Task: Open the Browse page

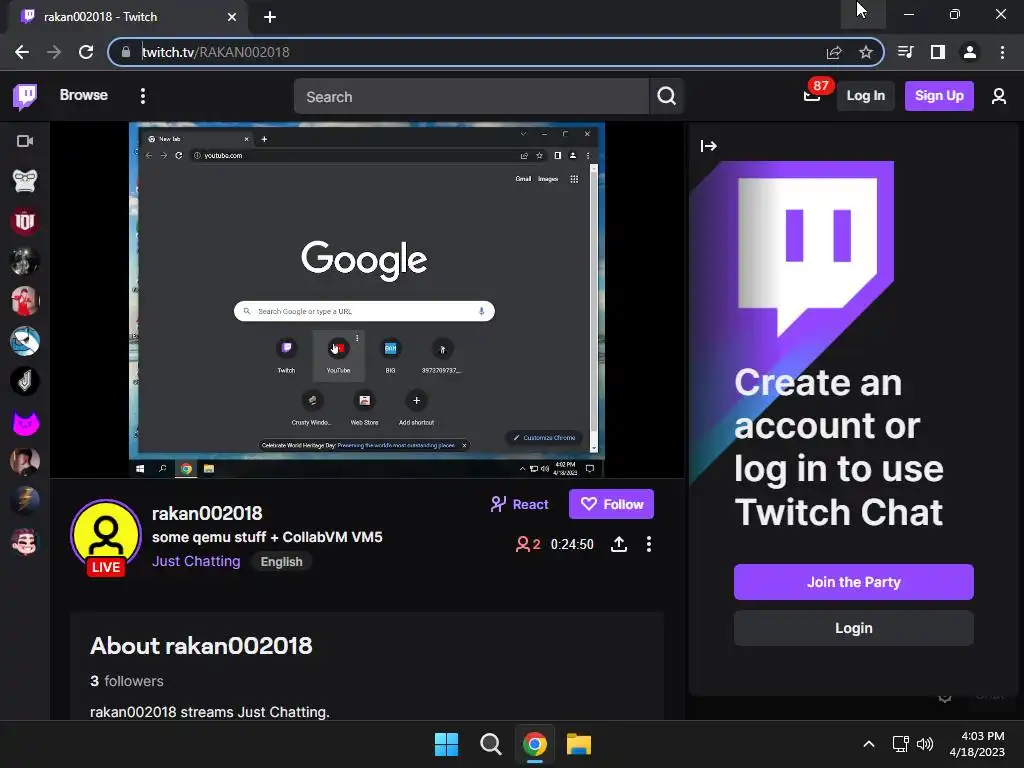Action: click(84, 95)
